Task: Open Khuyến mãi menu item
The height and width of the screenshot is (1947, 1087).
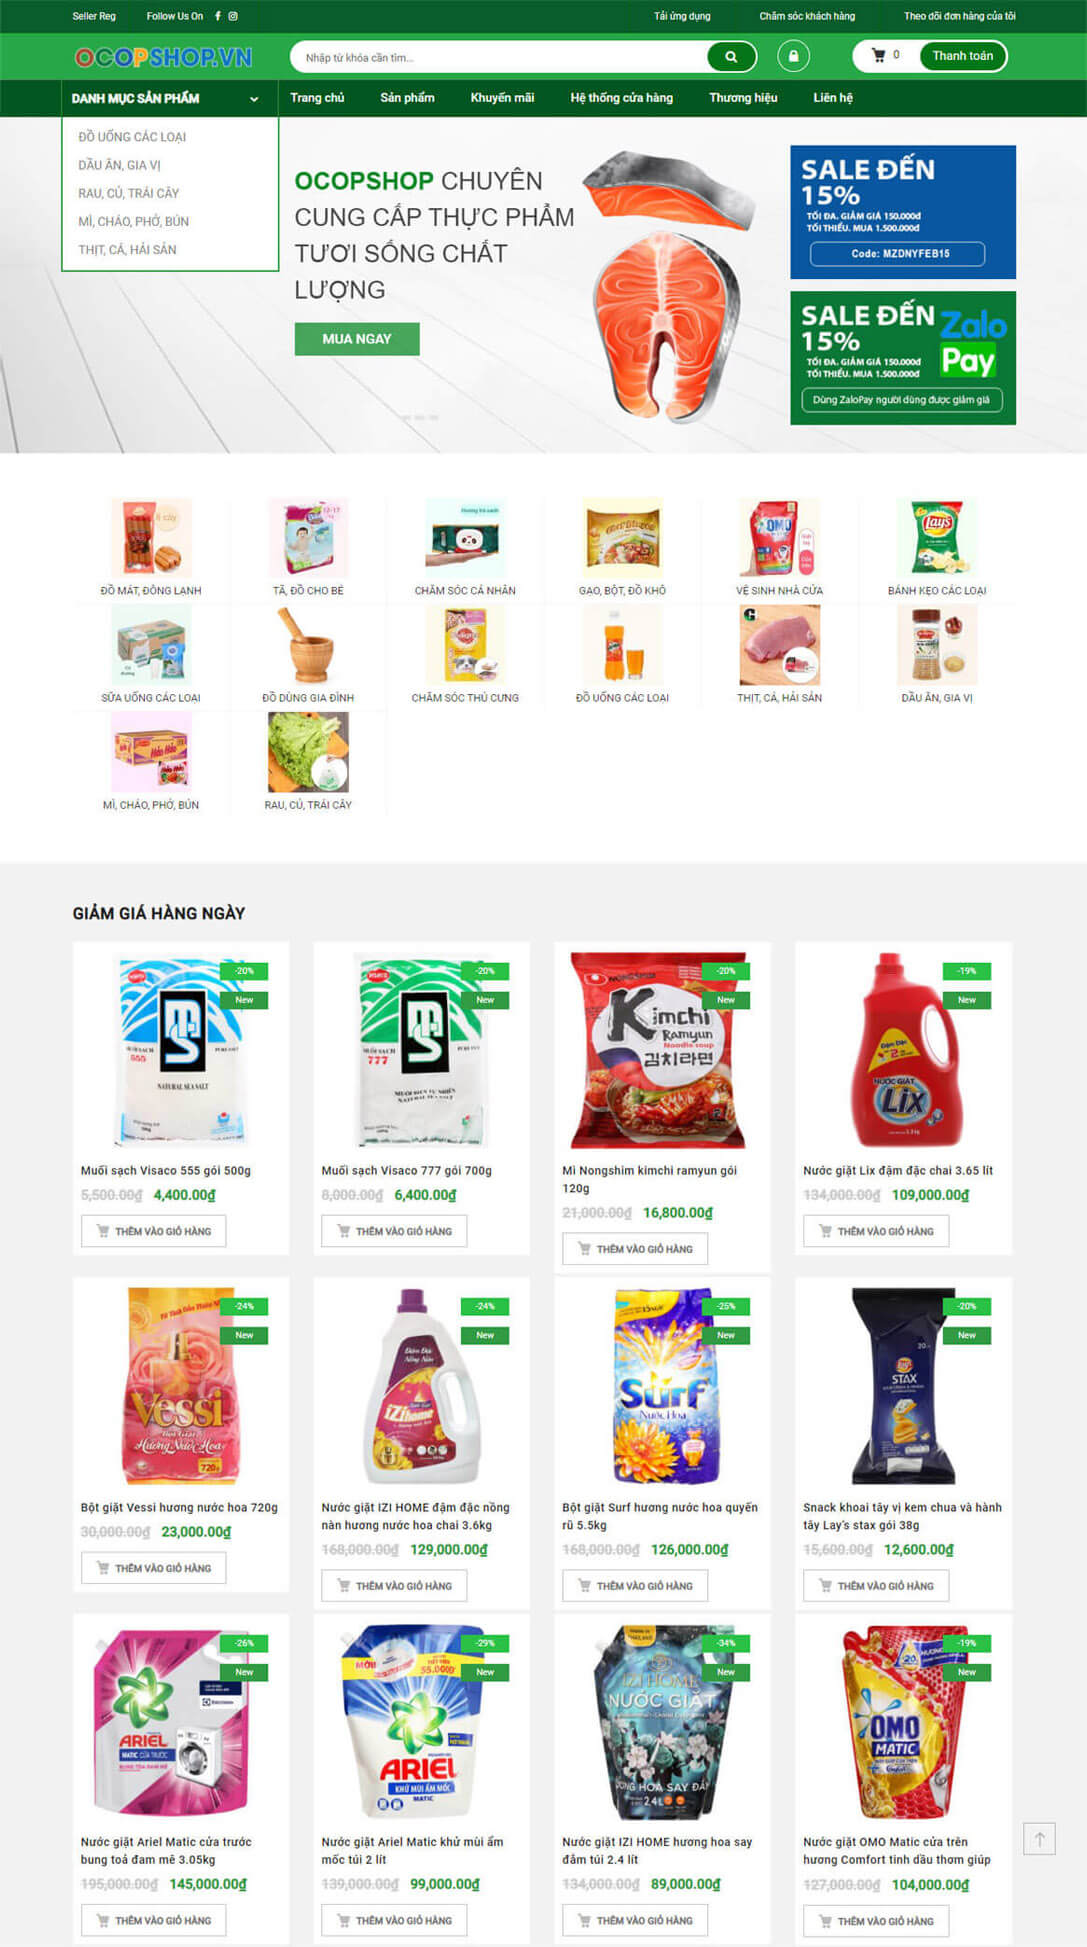Action: coord(502,98)
